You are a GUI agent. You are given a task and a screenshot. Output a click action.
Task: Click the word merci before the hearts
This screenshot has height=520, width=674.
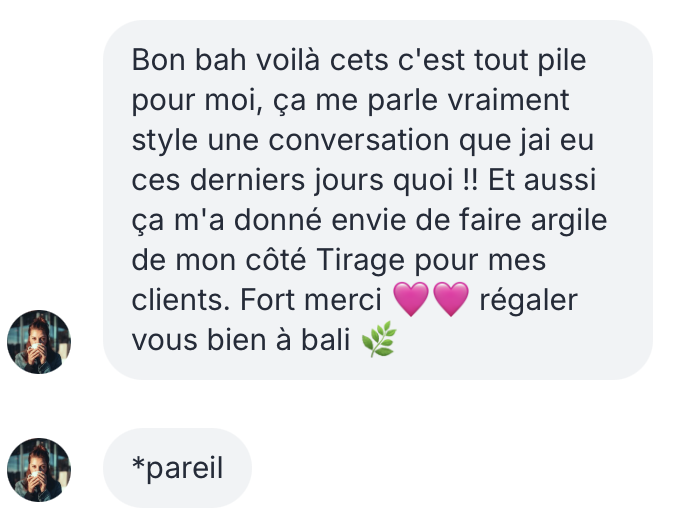pos(343,300)
